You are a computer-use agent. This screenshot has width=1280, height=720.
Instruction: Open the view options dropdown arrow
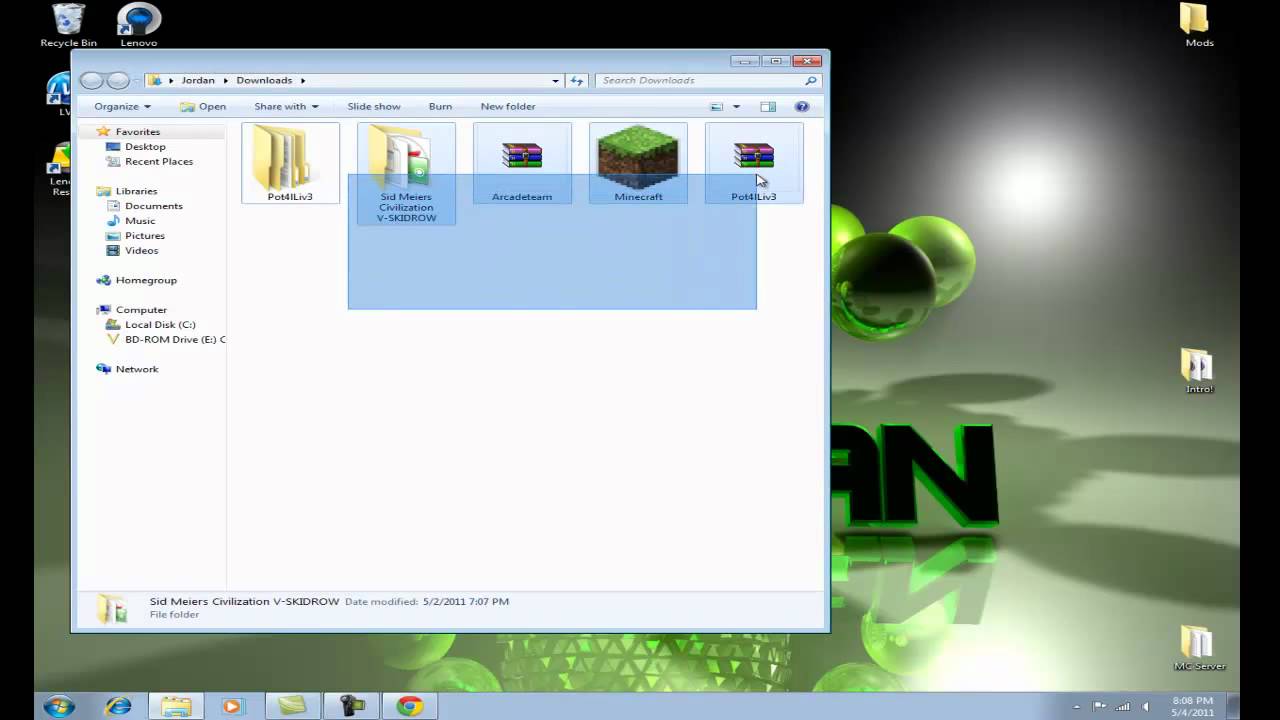736,106
